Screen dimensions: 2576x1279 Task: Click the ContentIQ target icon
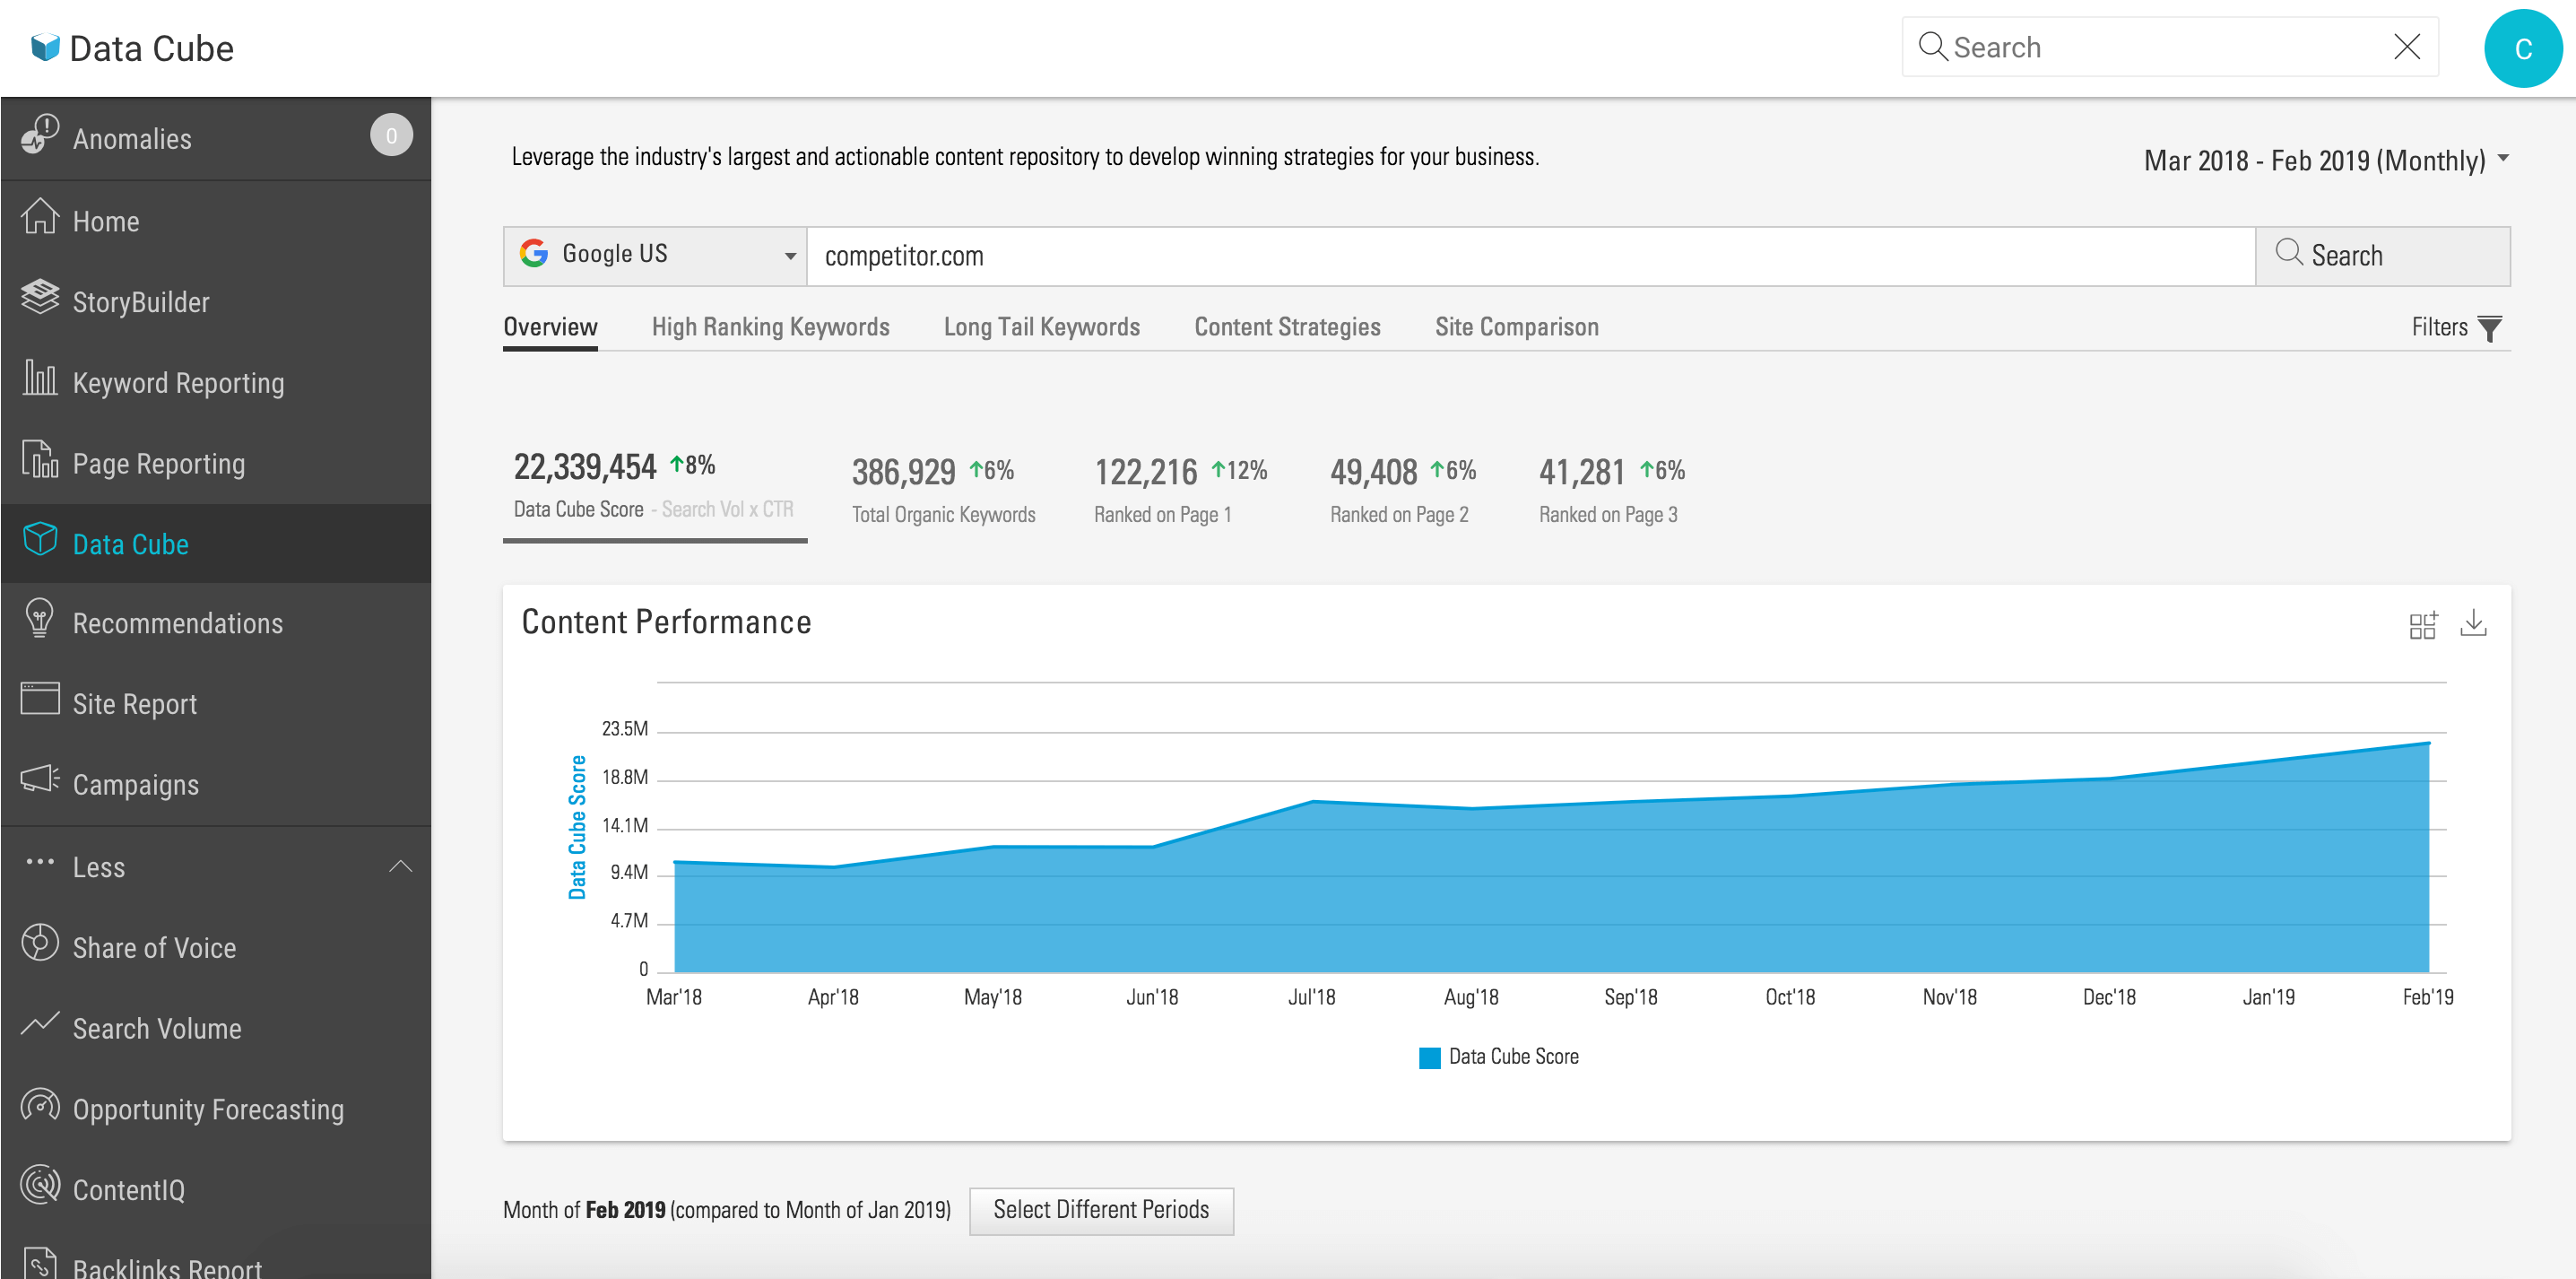tap(40, 1185)
